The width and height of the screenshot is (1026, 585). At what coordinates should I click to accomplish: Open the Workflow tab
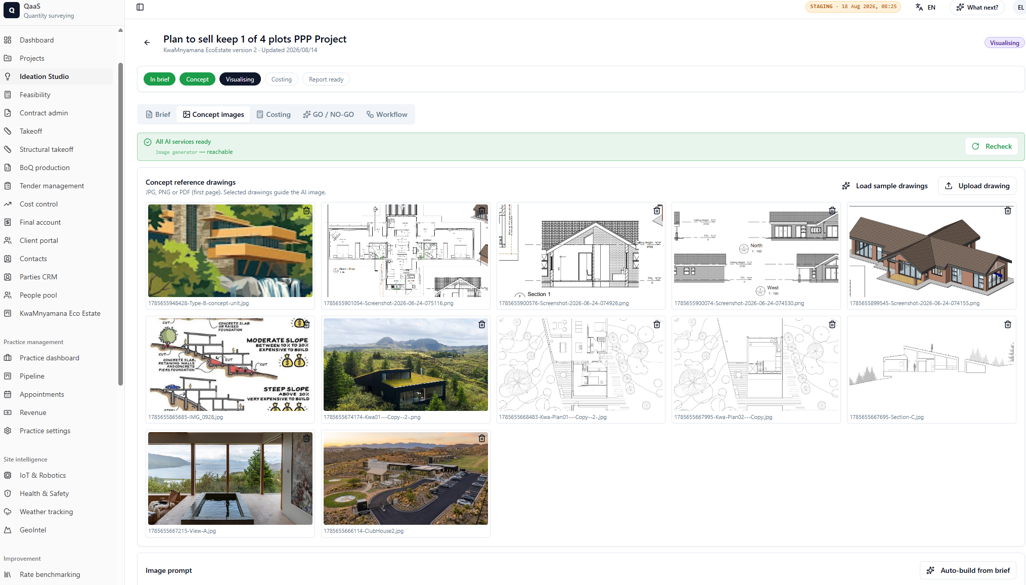pyautogui.click(x=387, y=115)
